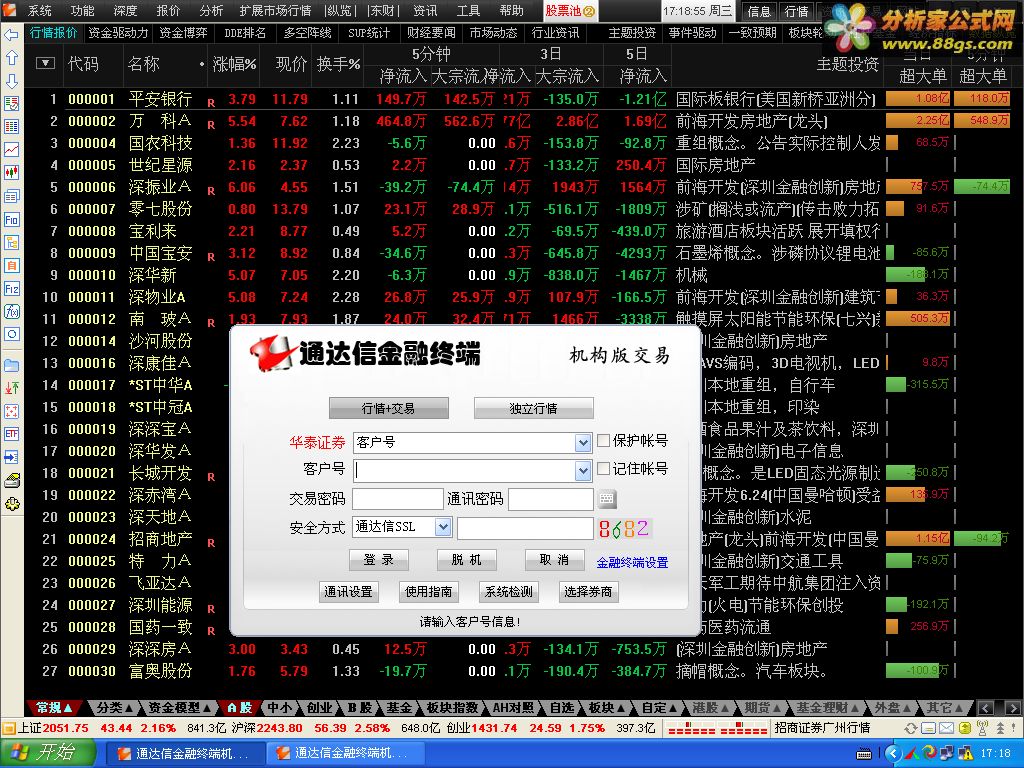Click 平安银行 orange 1.08亿 fund bar
This screenshot has width=1024, height=768.
coord(918,99)
